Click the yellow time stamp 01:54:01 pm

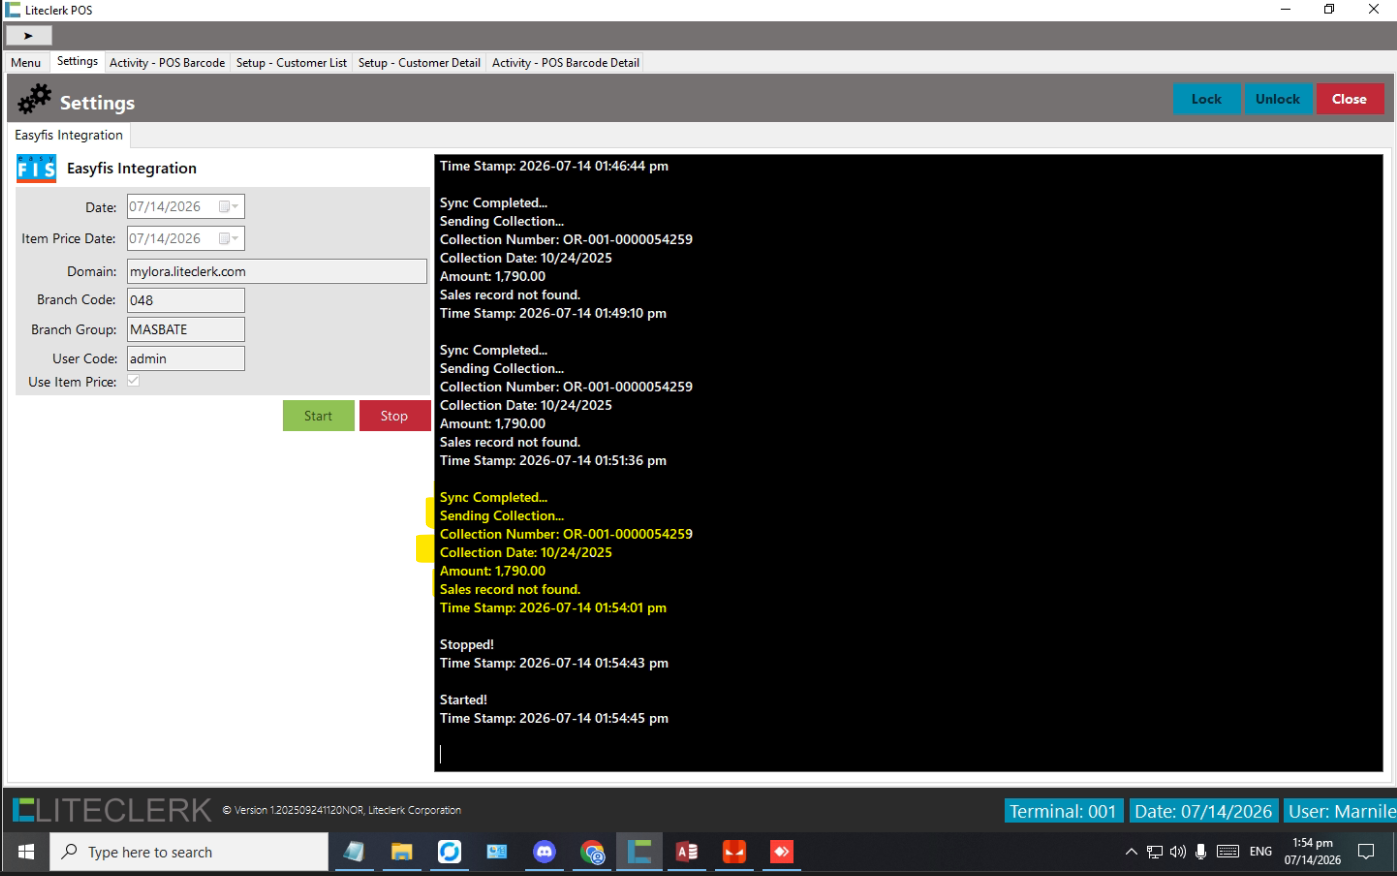click(553, 608)
